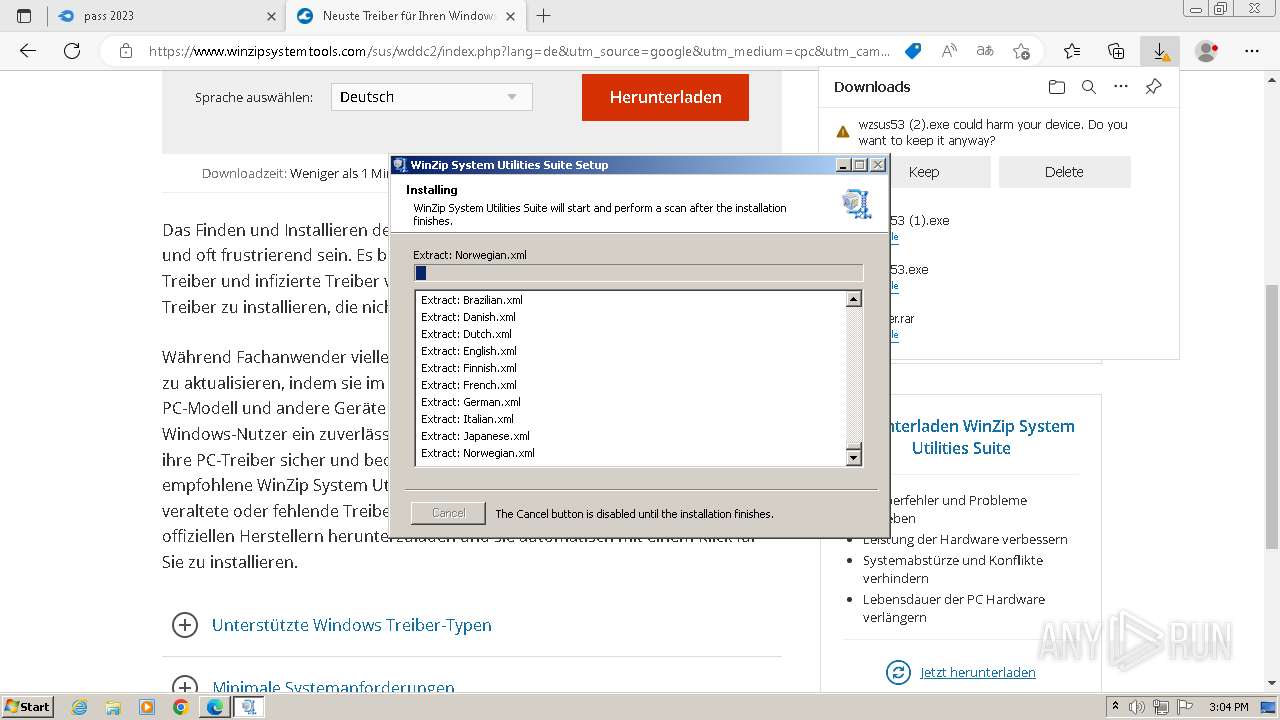
Task: Switch to Edge in taskbar
Action: [x=215, y=707]
